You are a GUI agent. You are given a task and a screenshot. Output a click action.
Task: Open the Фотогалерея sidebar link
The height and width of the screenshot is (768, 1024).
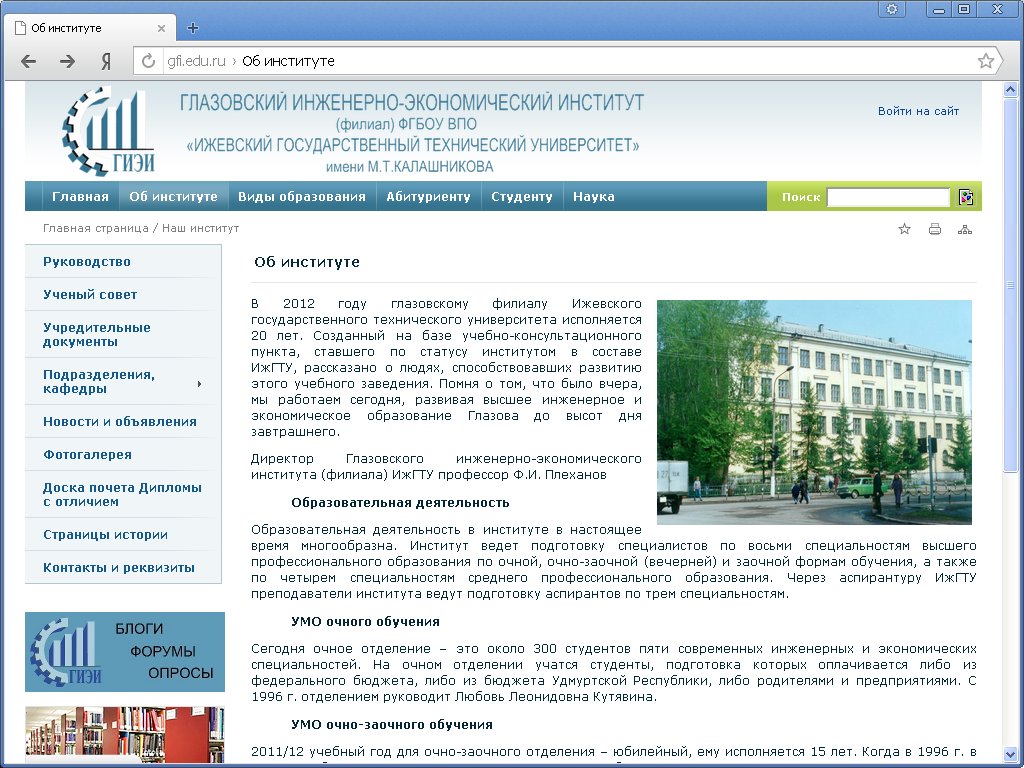[87, 455]
